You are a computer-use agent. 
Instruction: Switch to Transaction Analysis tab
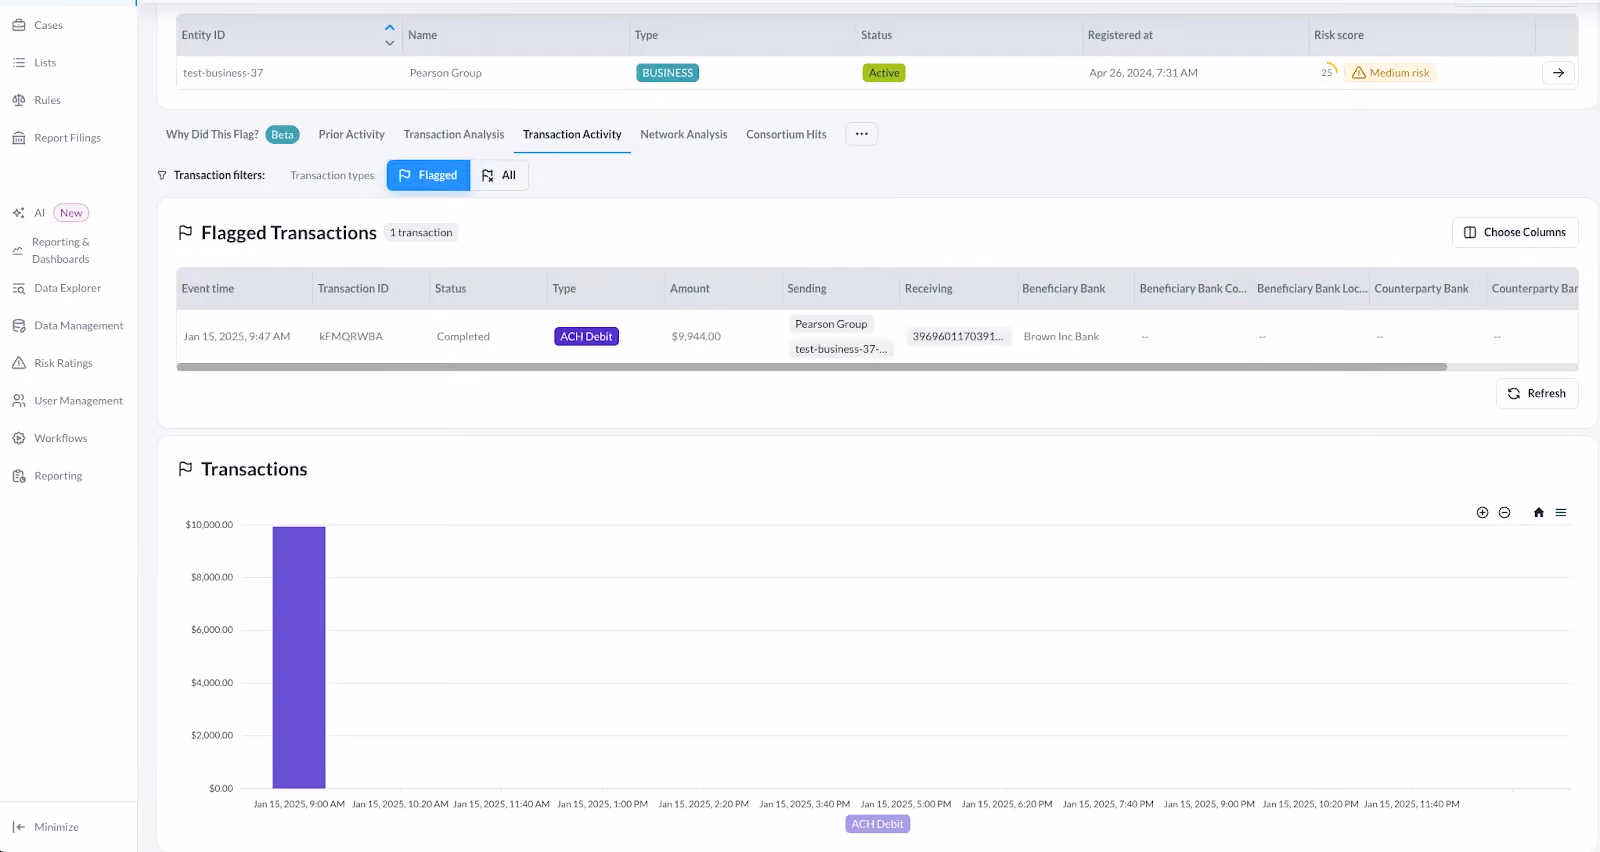point(454,135)
